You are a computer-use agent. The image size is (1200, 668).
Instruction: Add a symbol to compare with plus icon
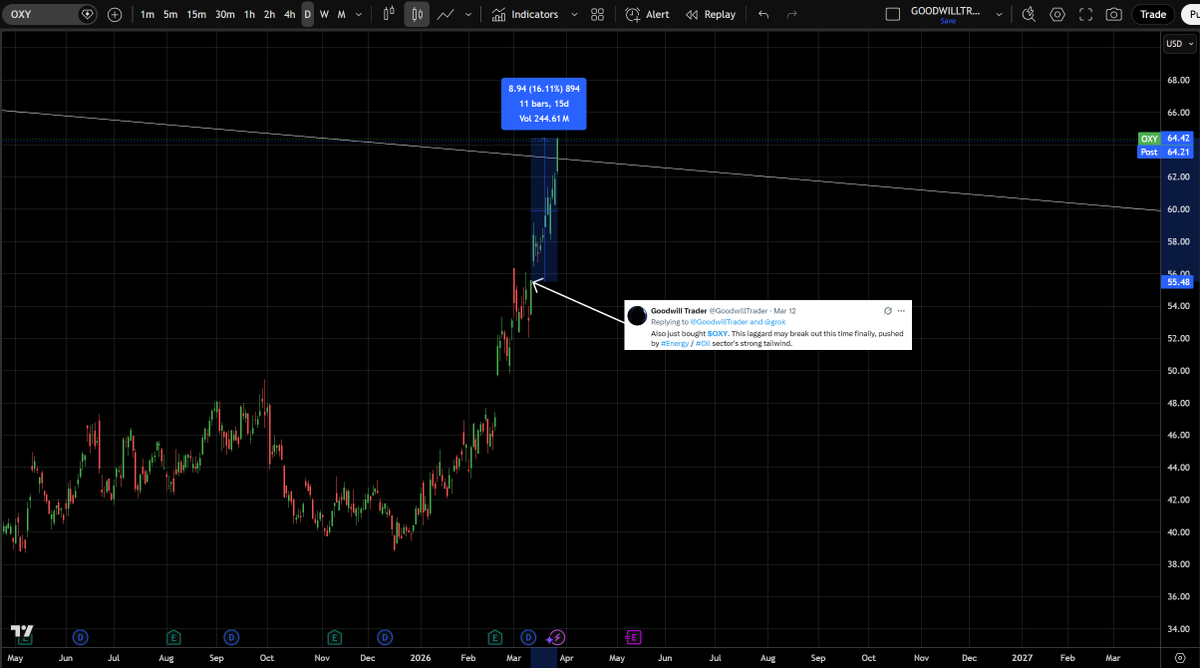(x=115, y=15)
